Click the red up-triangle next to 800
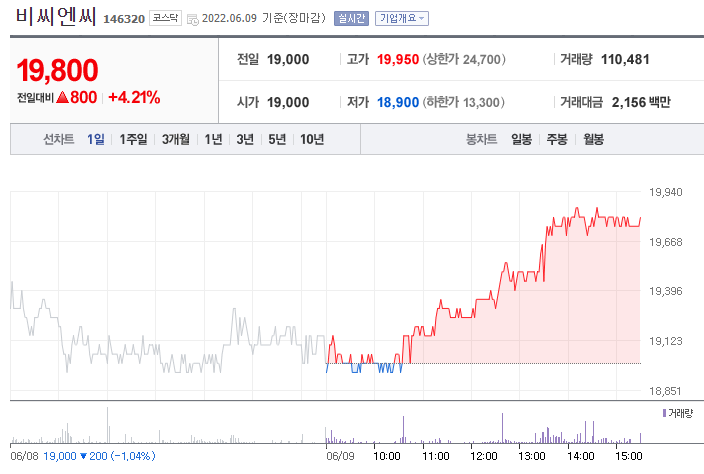This screenshot has height=474, width=704. pyautogui.click(x=62, y=97)
